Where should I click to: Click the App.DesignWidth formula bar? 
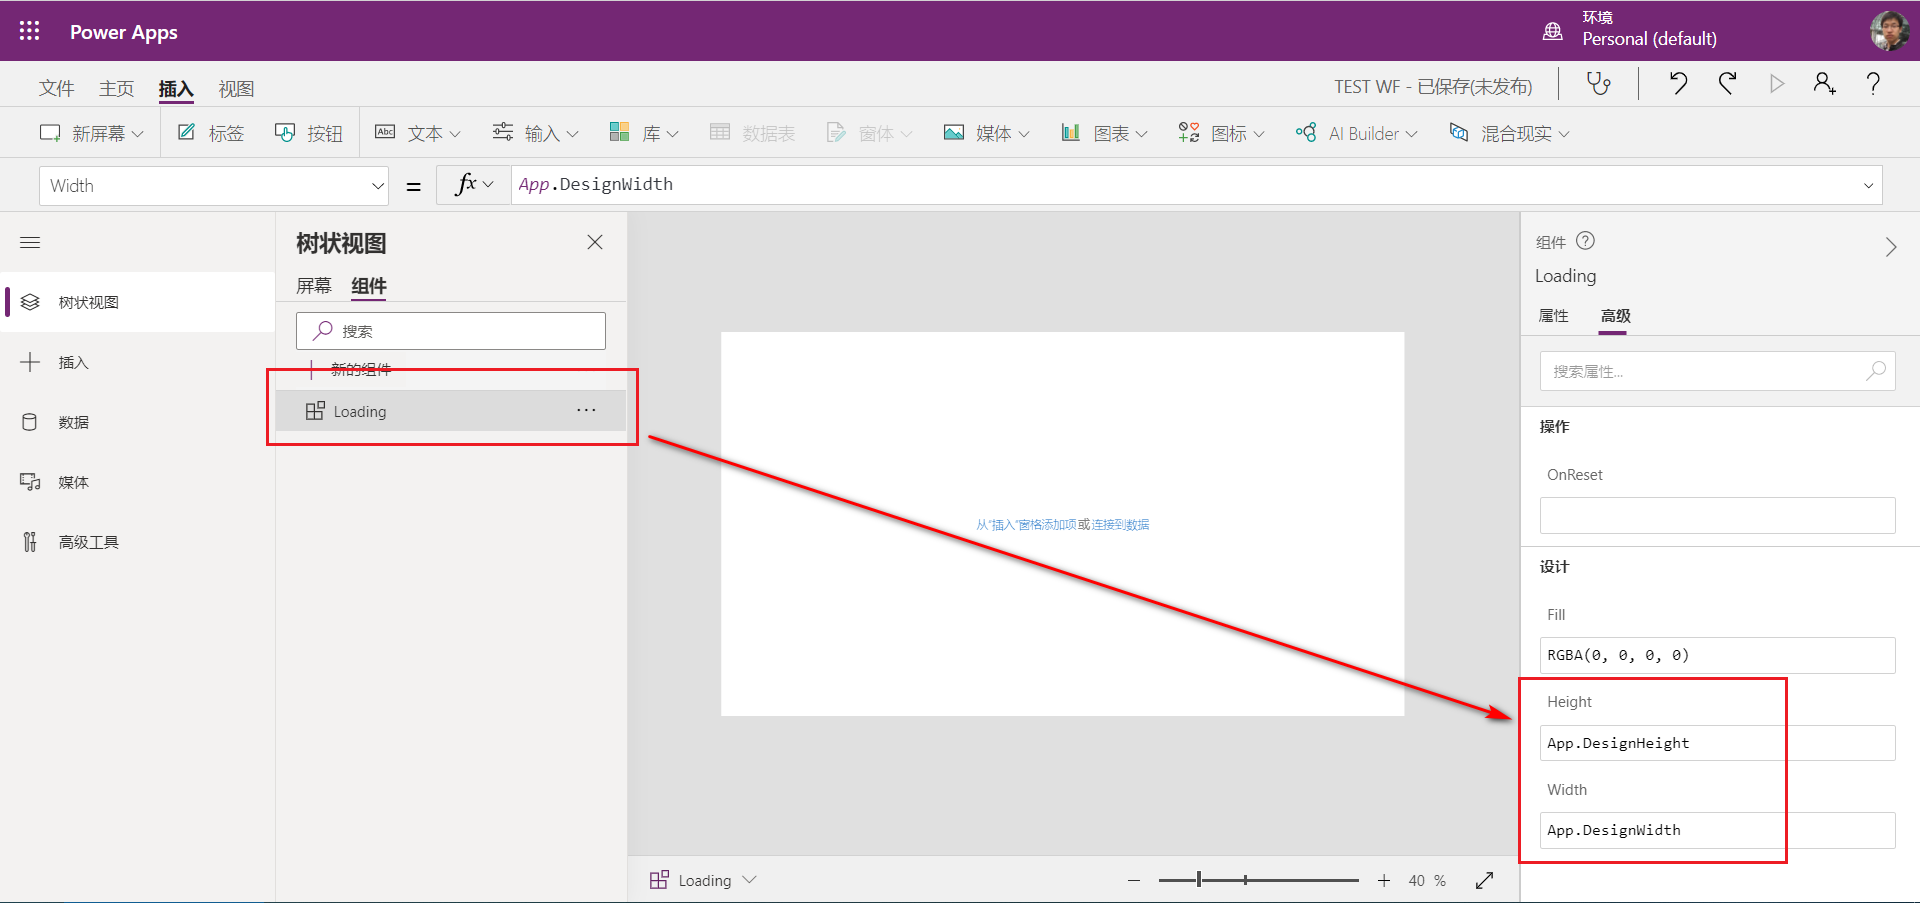click(1196, 185)
